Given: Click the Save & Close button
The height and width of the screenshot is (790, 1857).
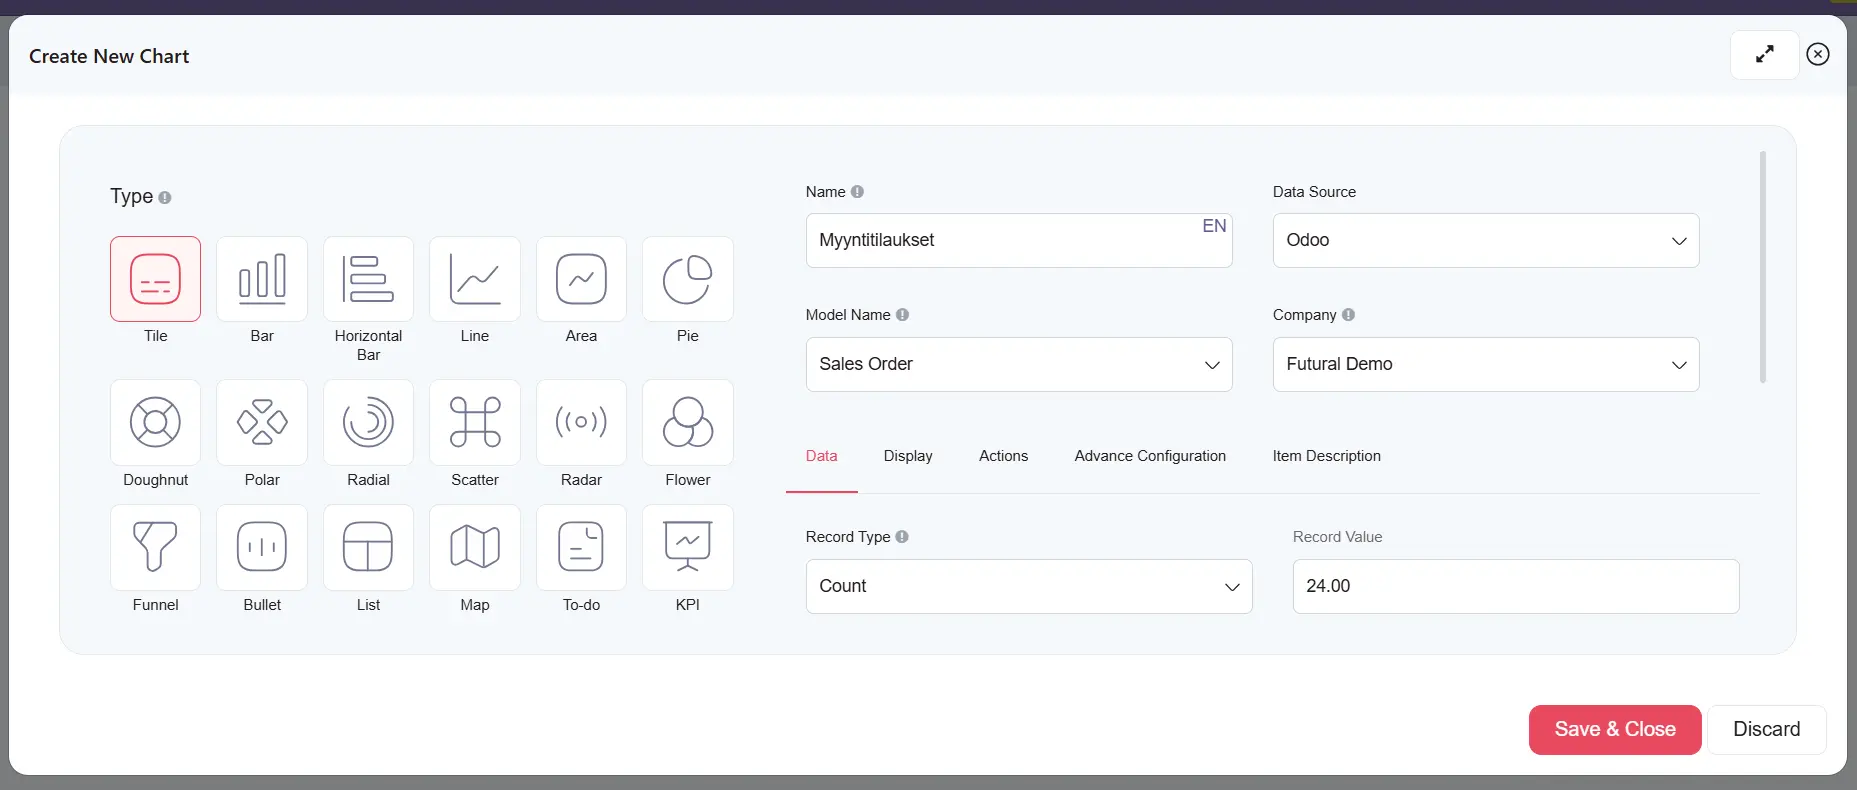Looking at the screenshot, I should 1614,730.
